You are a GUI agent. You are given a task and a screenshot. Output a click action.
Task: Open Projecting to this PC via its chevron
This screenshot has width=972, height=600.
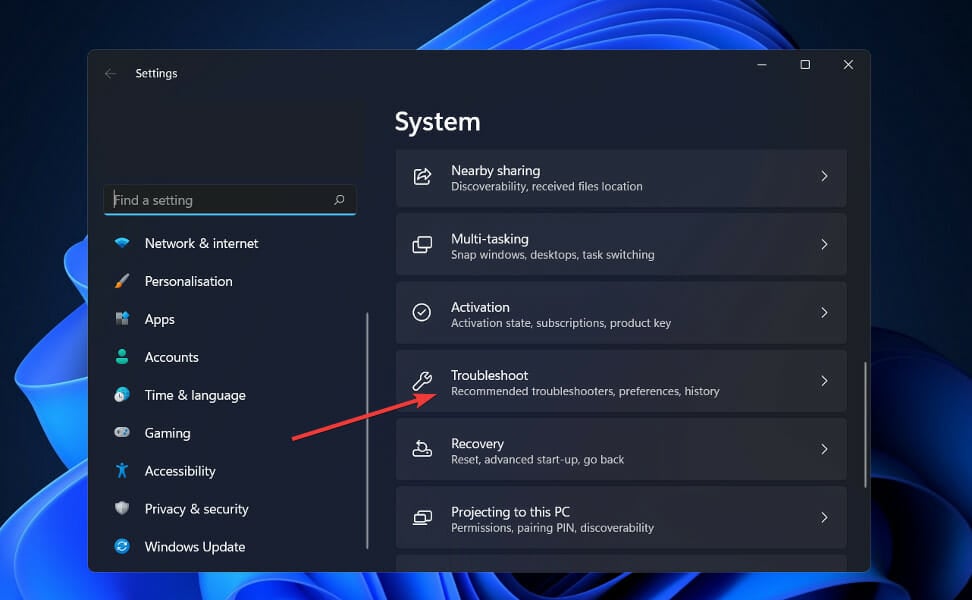824,518
